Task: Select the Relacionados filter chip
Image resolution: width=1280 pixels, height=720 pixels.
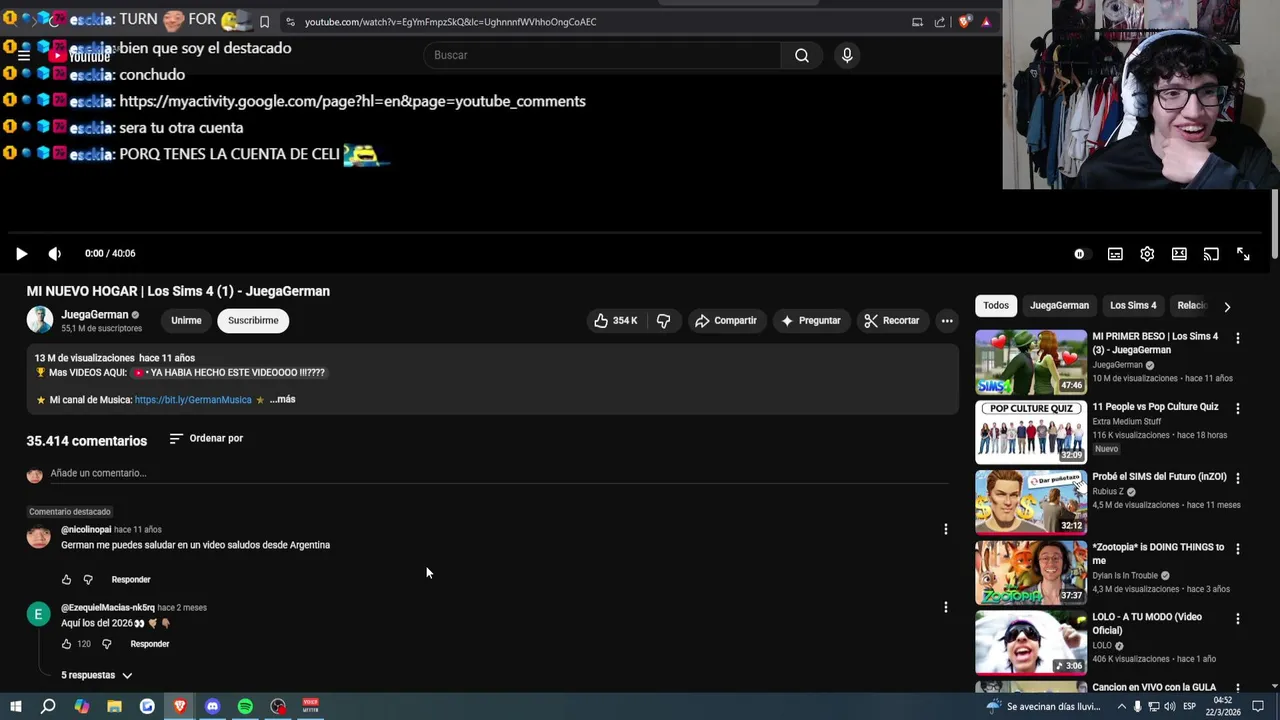Action: 1192,306
